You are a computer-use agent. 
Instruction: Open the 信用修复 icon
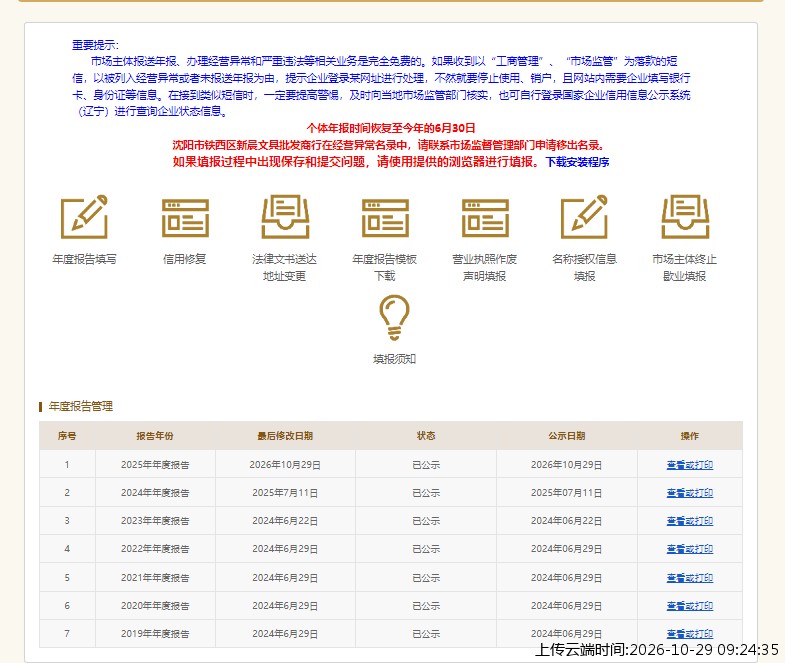(185, 218)
